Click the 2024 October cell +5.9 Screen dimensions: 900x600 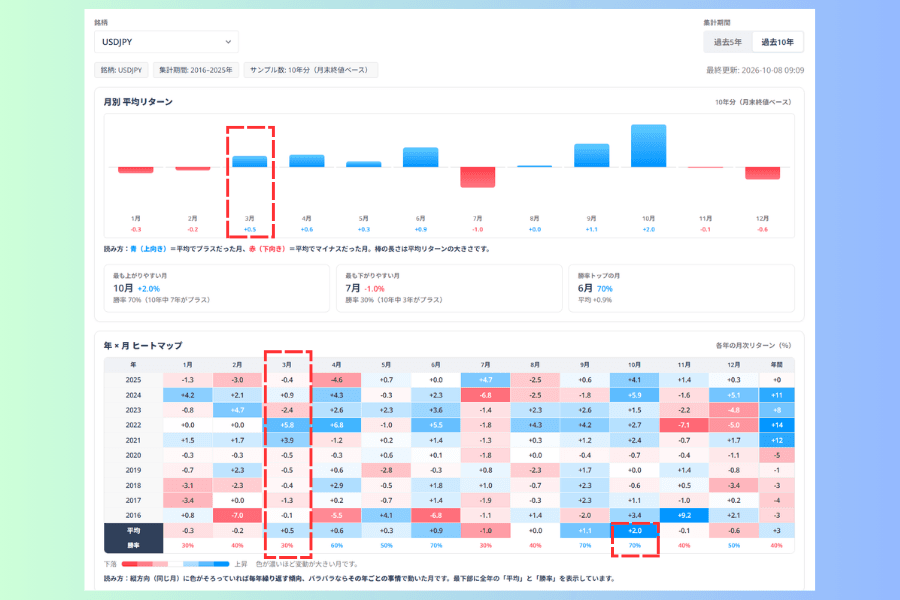[x=634, y=395]
